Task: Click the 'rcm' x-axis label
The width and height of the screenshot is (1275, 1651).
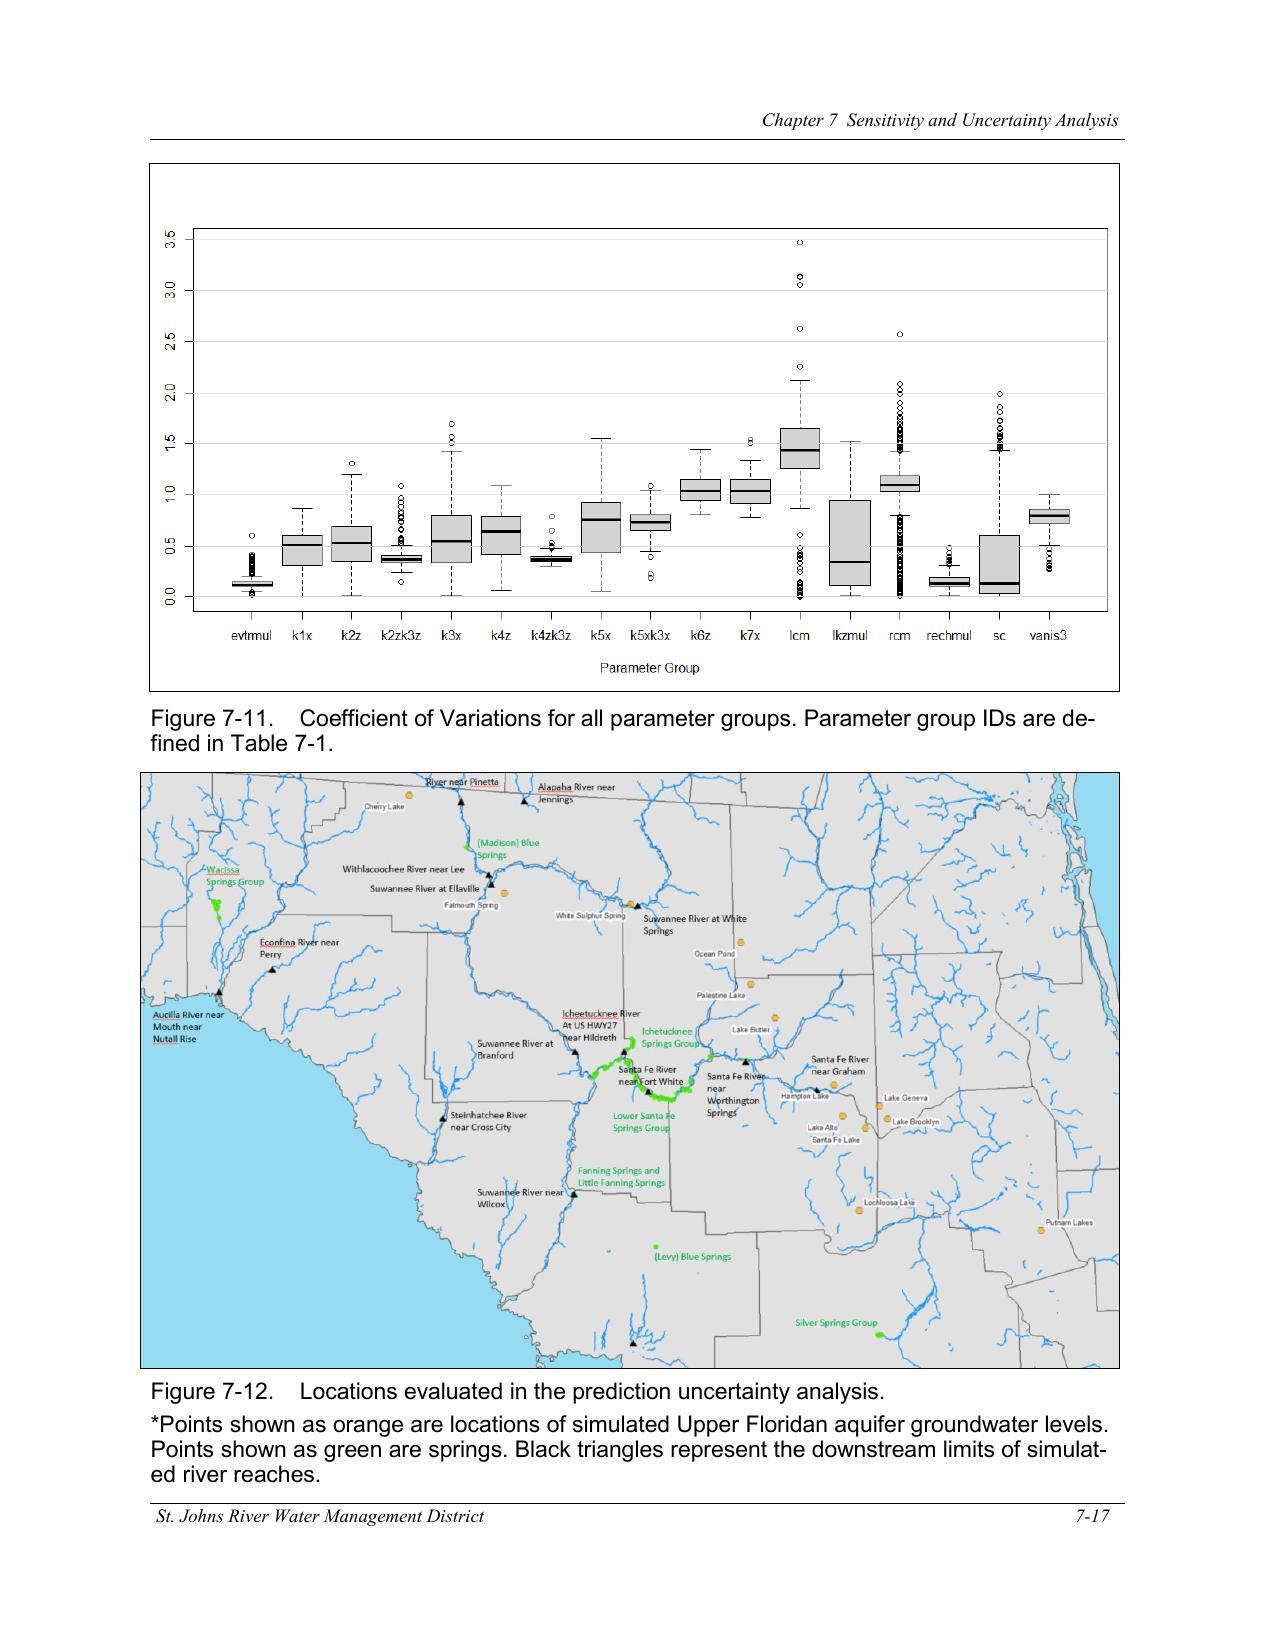Action: click(899, 636)
